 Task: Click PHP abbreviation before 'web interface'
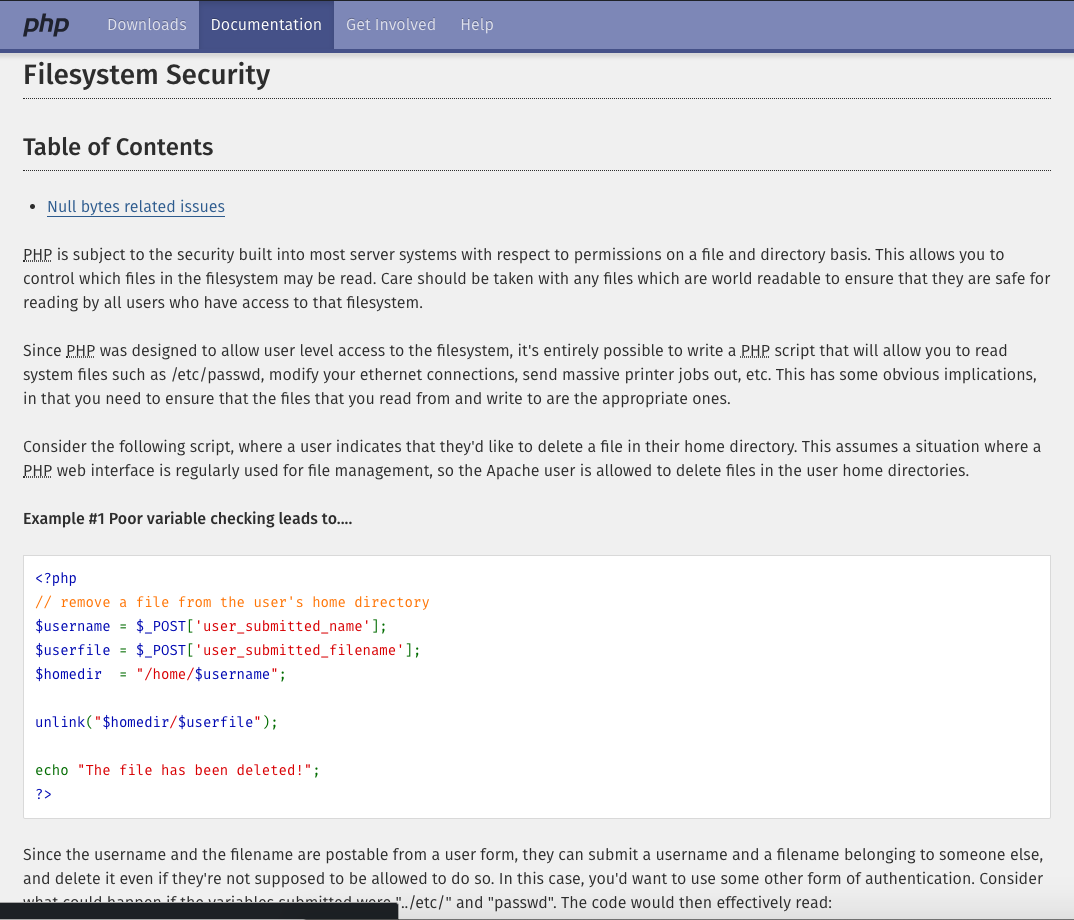[38, 471]
